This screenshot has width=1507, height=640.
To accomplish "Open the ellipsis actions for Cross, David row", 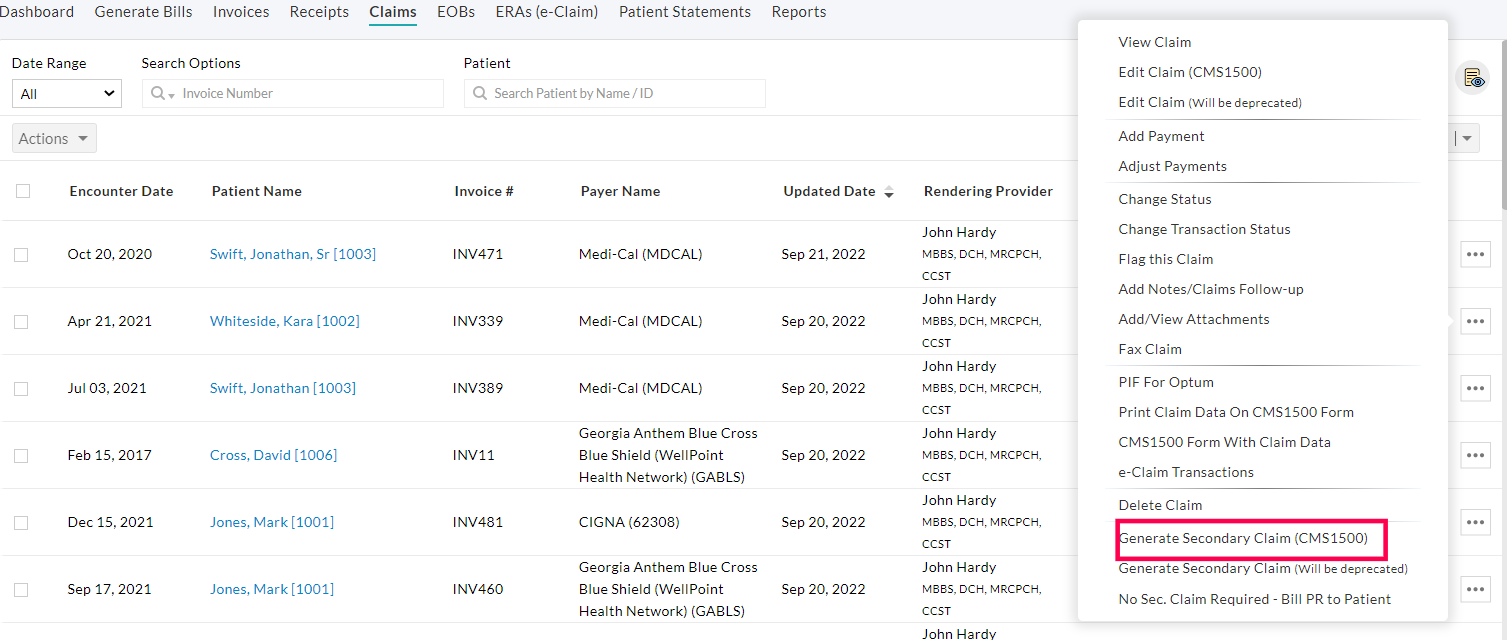I will (1475, 455).
